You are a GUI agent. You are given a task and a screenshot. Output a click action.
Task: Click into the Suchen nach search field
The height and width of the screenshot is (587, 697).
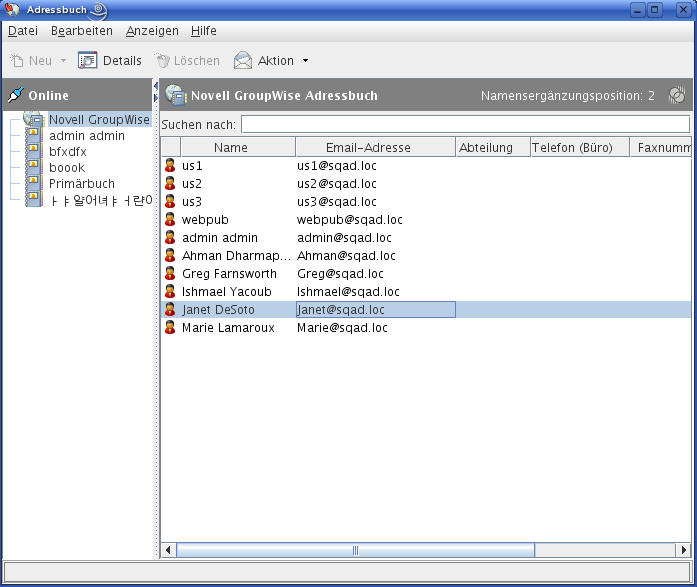[x=465, y=124]
